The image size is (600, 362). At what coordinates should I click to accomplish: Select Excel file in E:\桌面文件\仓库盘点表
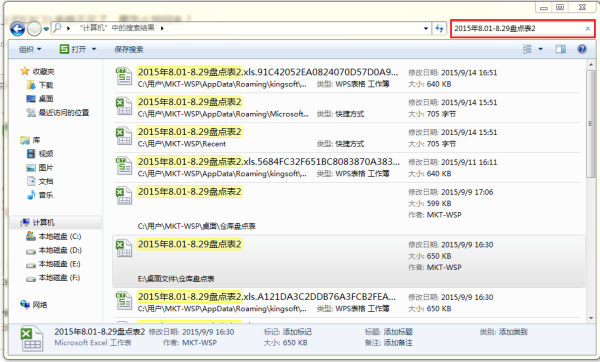[x=349, y=261]
